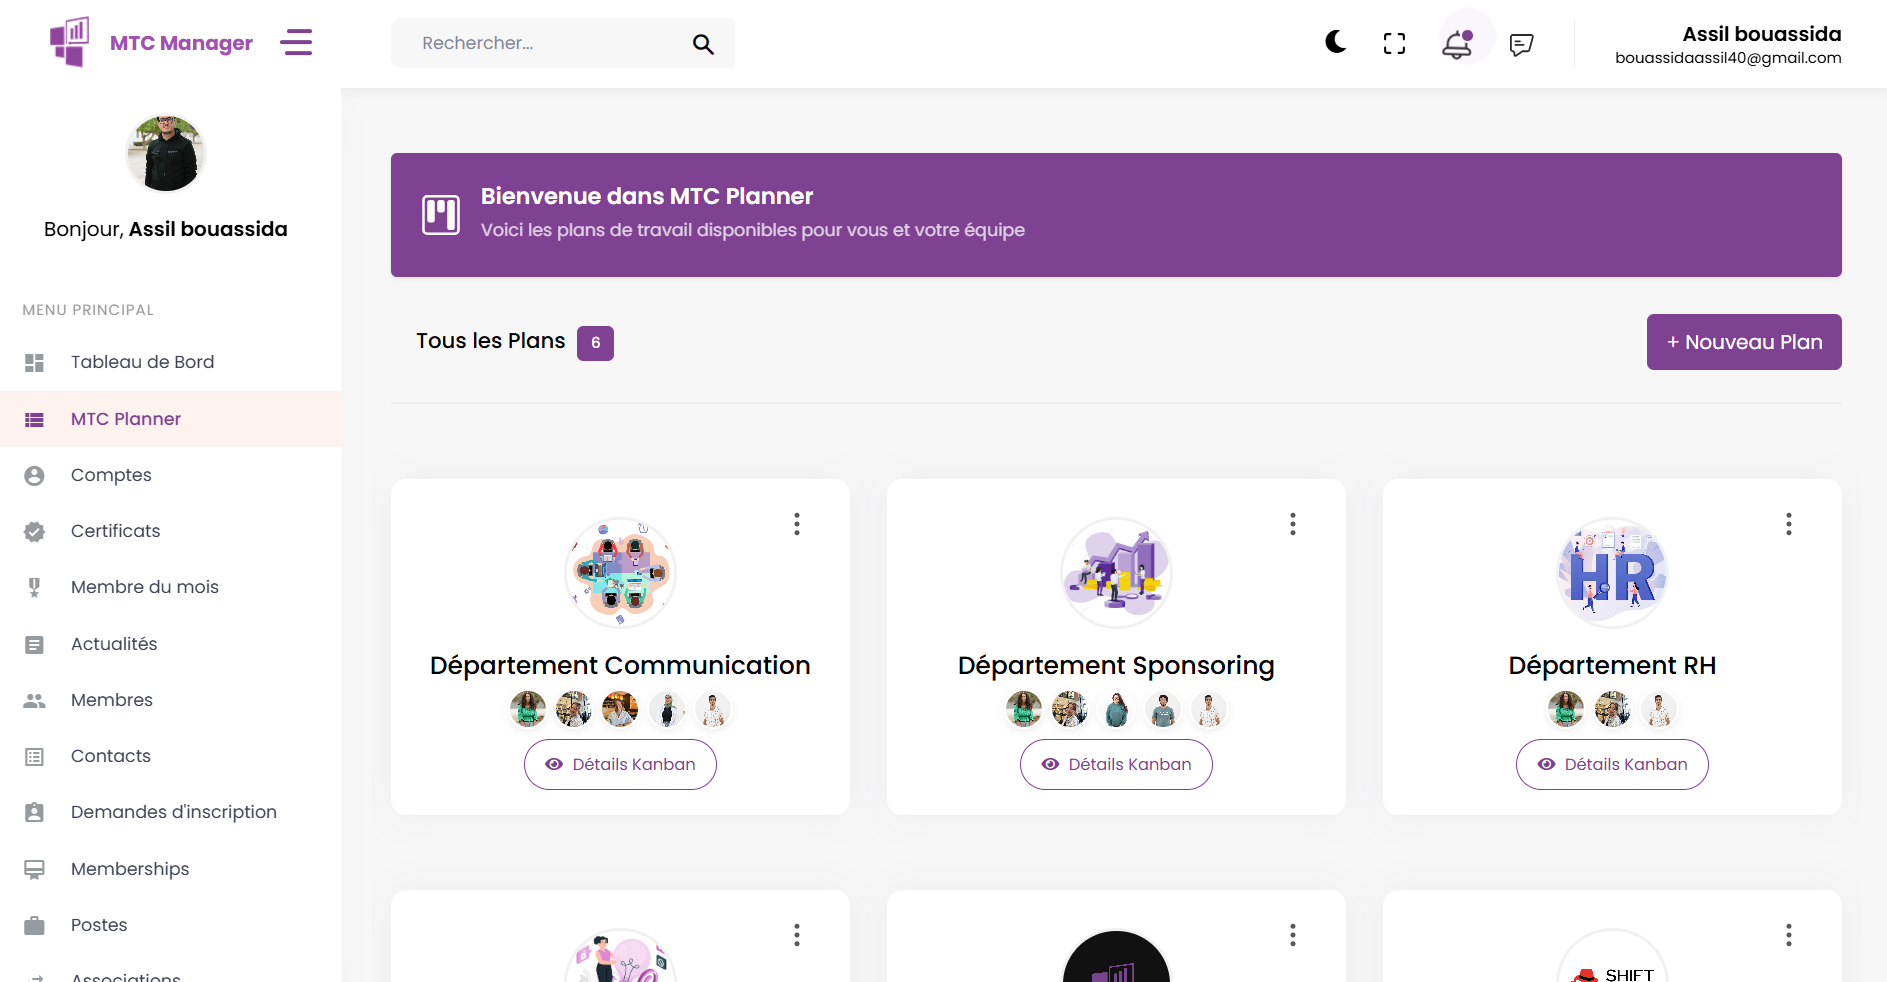This screenshot has height=982, width=1887.
Task: Click Détails Kanban for Département Sponsoring
Action: point(1116,764)
